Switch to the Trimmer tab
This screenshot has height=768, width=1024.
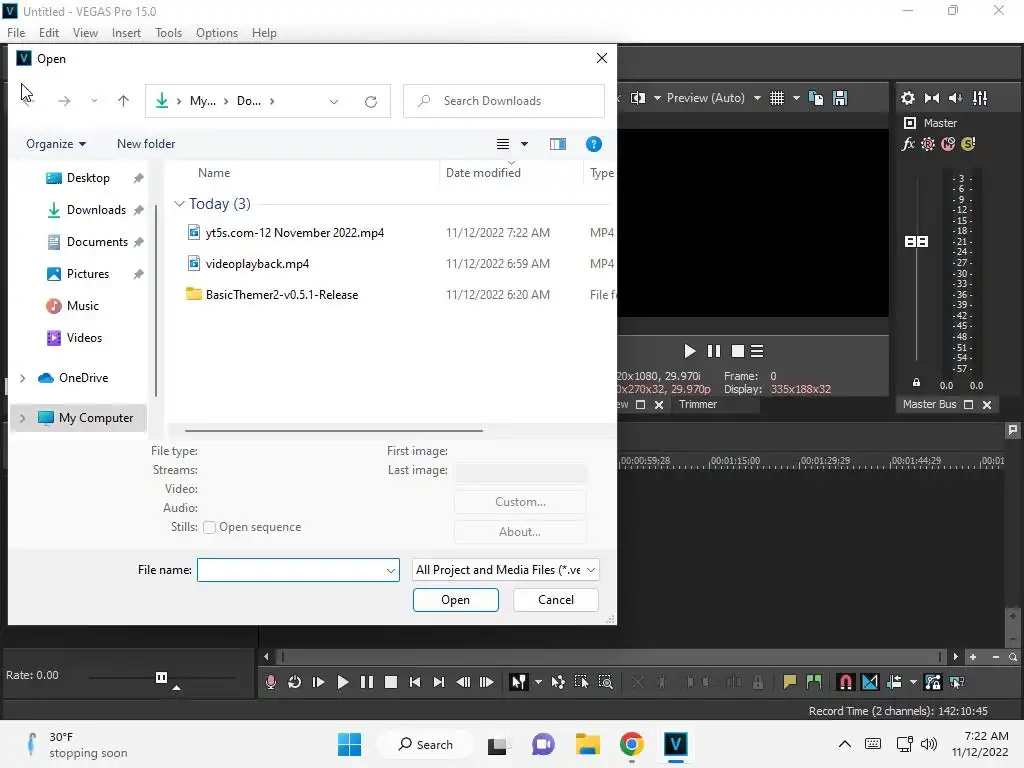click(x=697, y=404)
